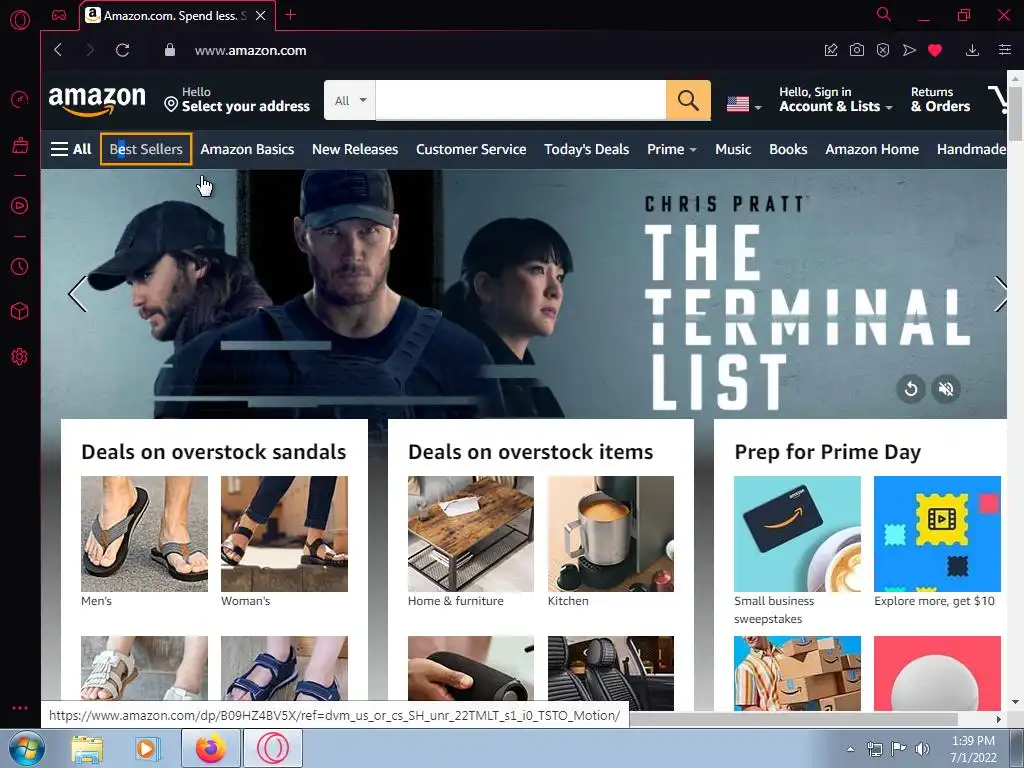This screenshot has height=768, width=1024.
Task: Reload the Amazon page
Action: pos(122,50)
